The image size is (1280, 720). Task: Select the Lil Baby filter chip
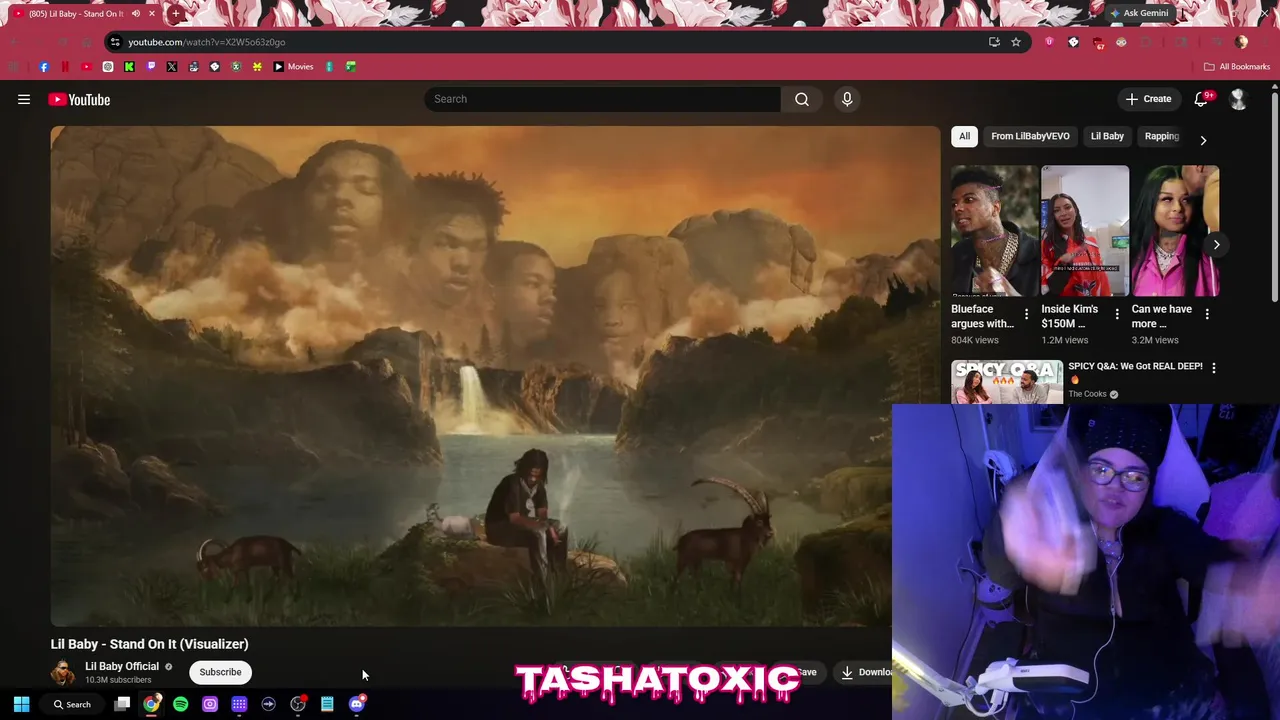pos(1107,136)
